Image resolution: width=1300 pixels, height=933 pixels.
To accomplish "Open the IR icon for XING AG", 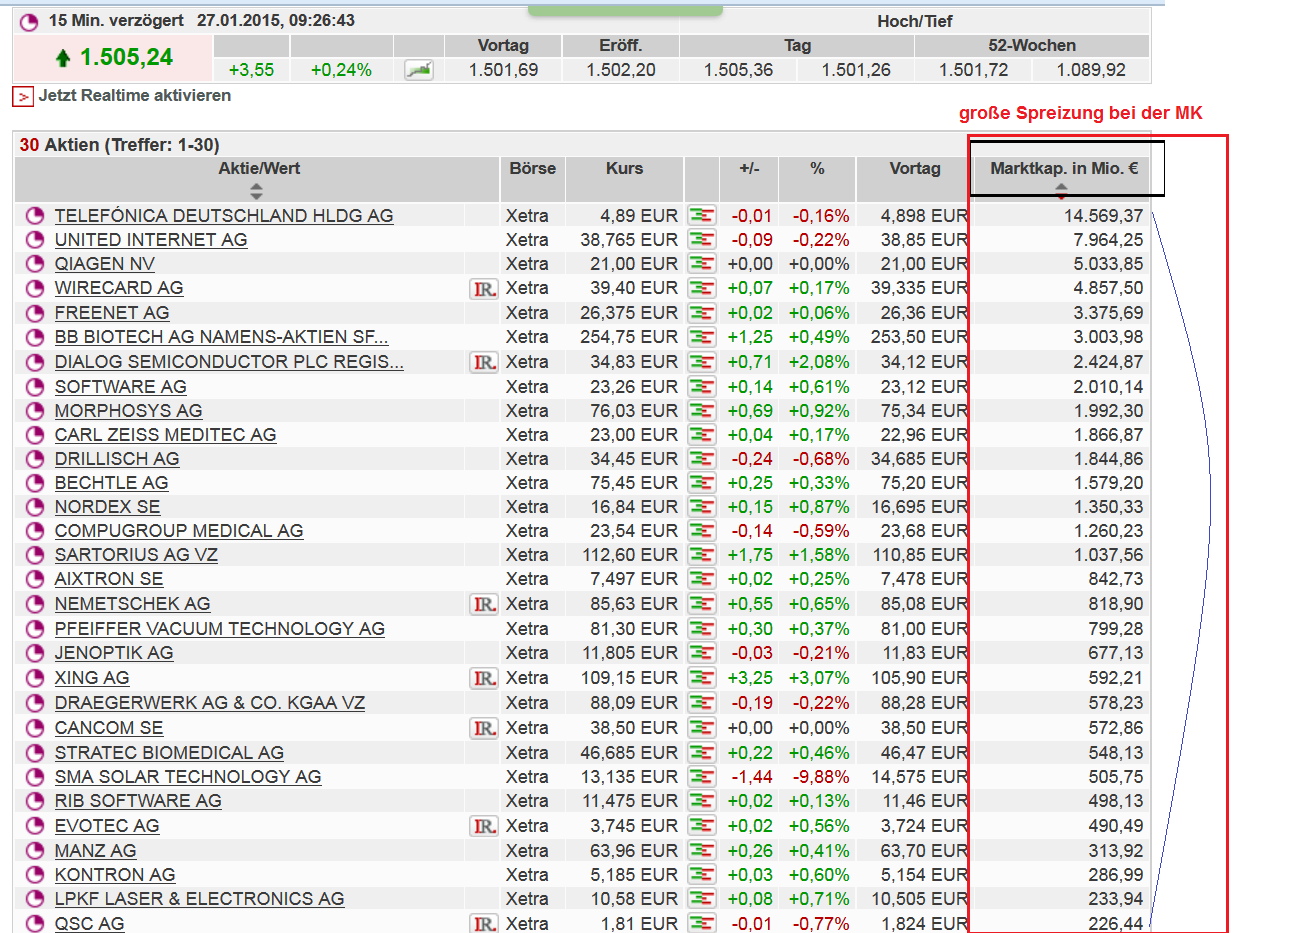I will tap(484, 678).
